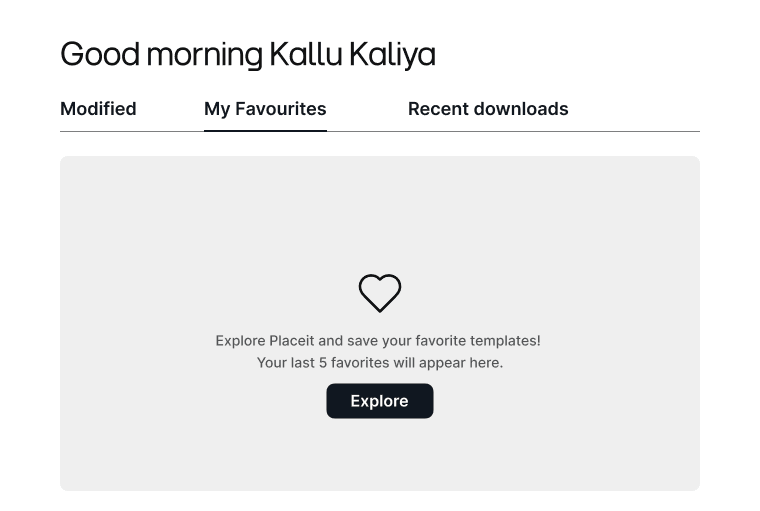Click the word Modified in tab bar

tap(98, 109)
